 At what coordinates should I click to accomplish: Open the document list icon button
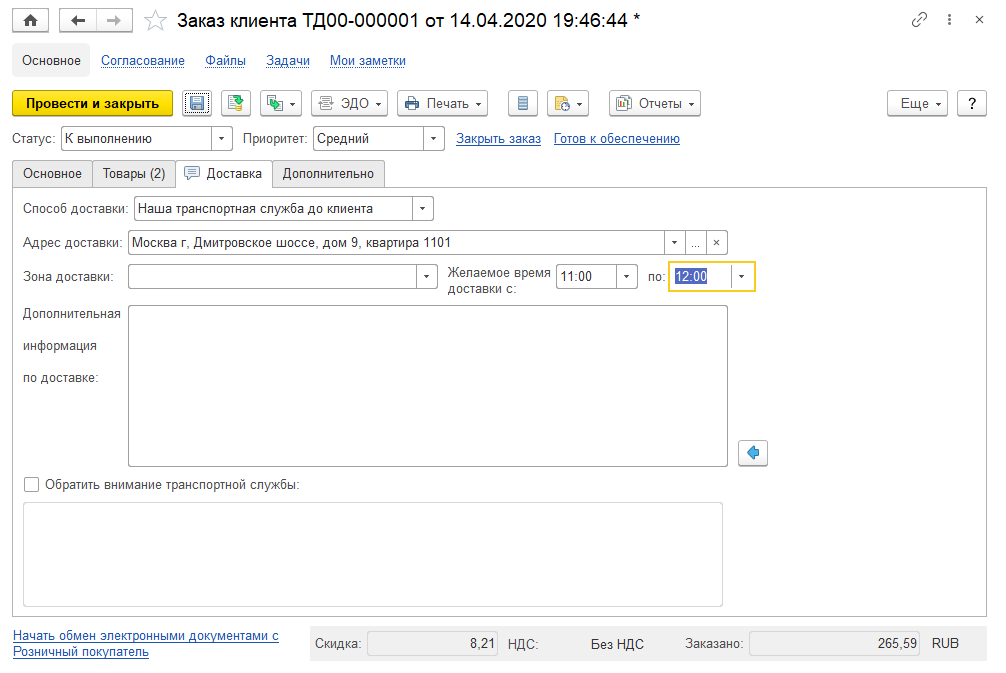[523, 103]
